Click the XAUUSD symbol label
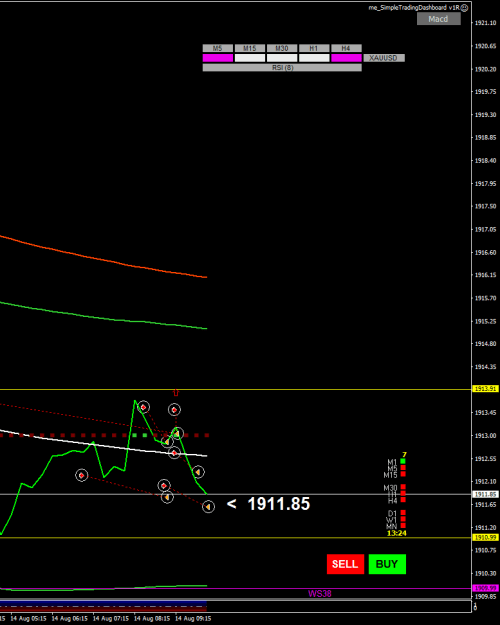This screenshot has width=500, height=625. [x=384, y=58]
